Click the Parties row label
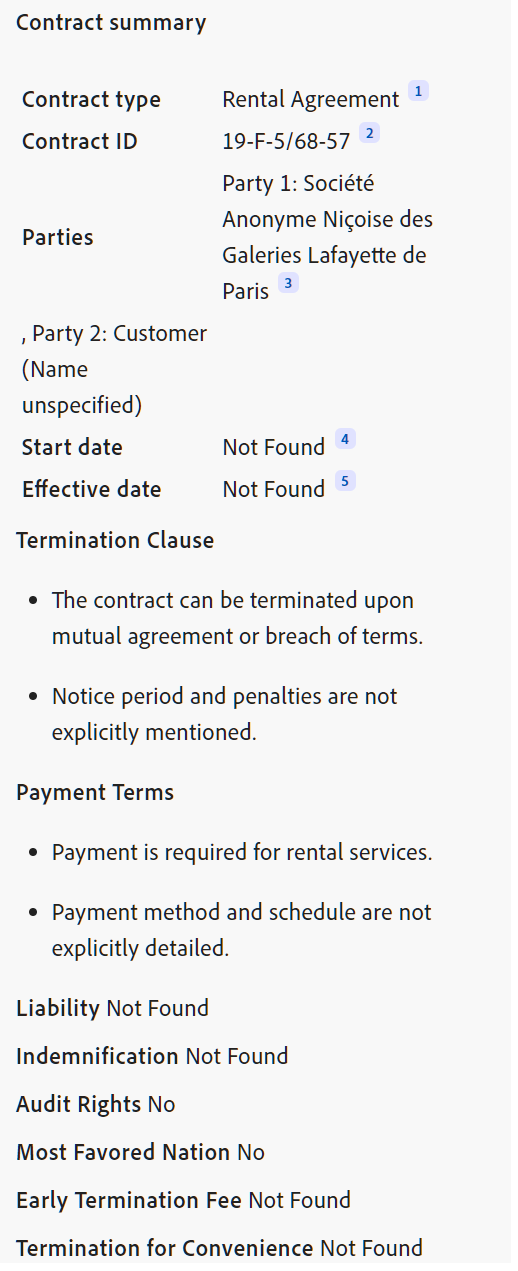This screenshot has height=1271, width=518. pyautogui.click(x=57, y=238)
